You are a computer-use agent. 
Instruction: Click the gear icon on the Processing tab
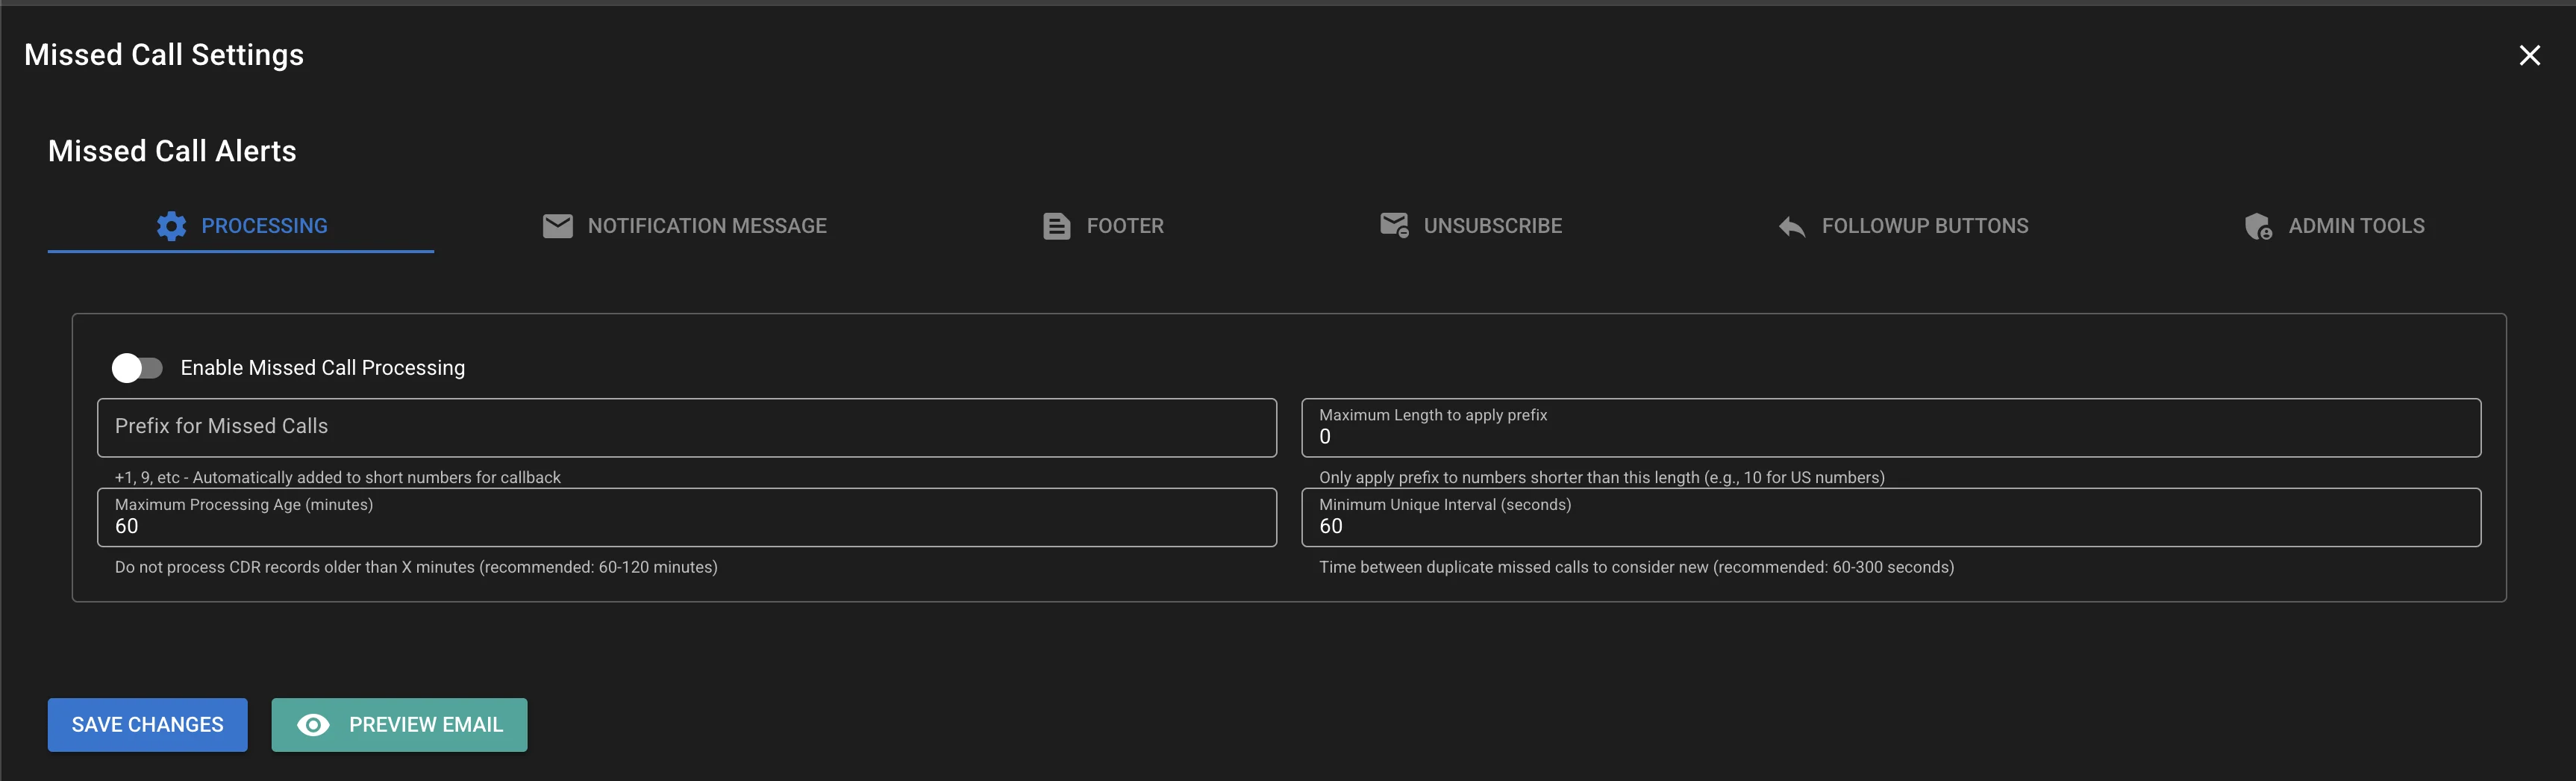pyautogui.click(x=170, y=225)
